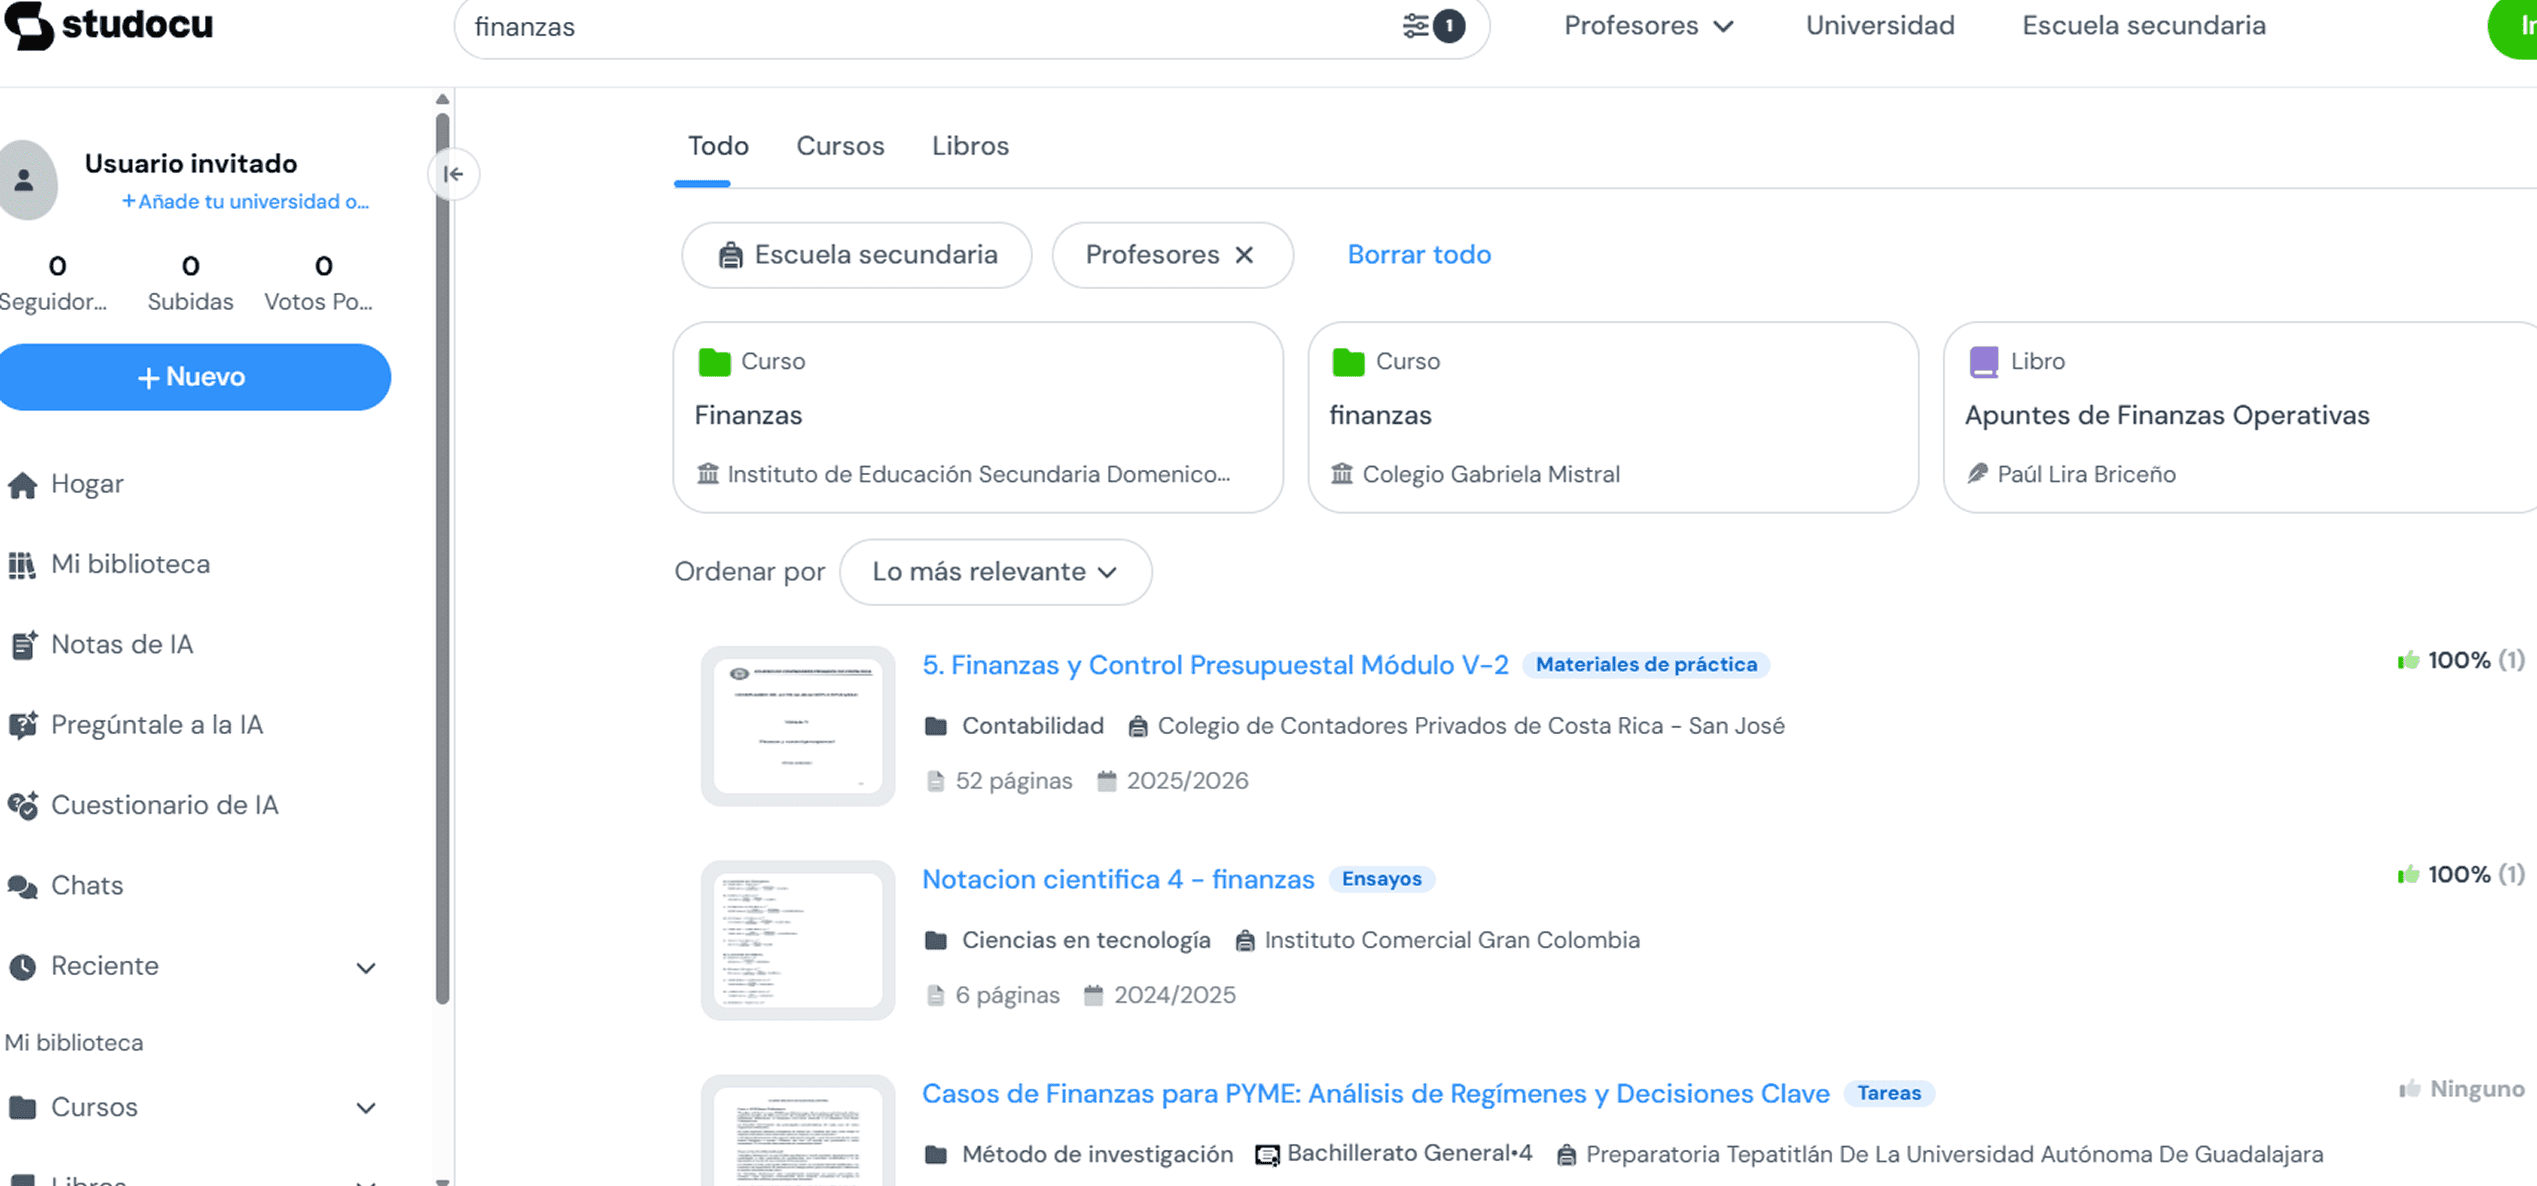The width and height of the screenshot is (2537, 1186).
Task: Click the Tareas tag
Action: click(x=1889, y=1093)
